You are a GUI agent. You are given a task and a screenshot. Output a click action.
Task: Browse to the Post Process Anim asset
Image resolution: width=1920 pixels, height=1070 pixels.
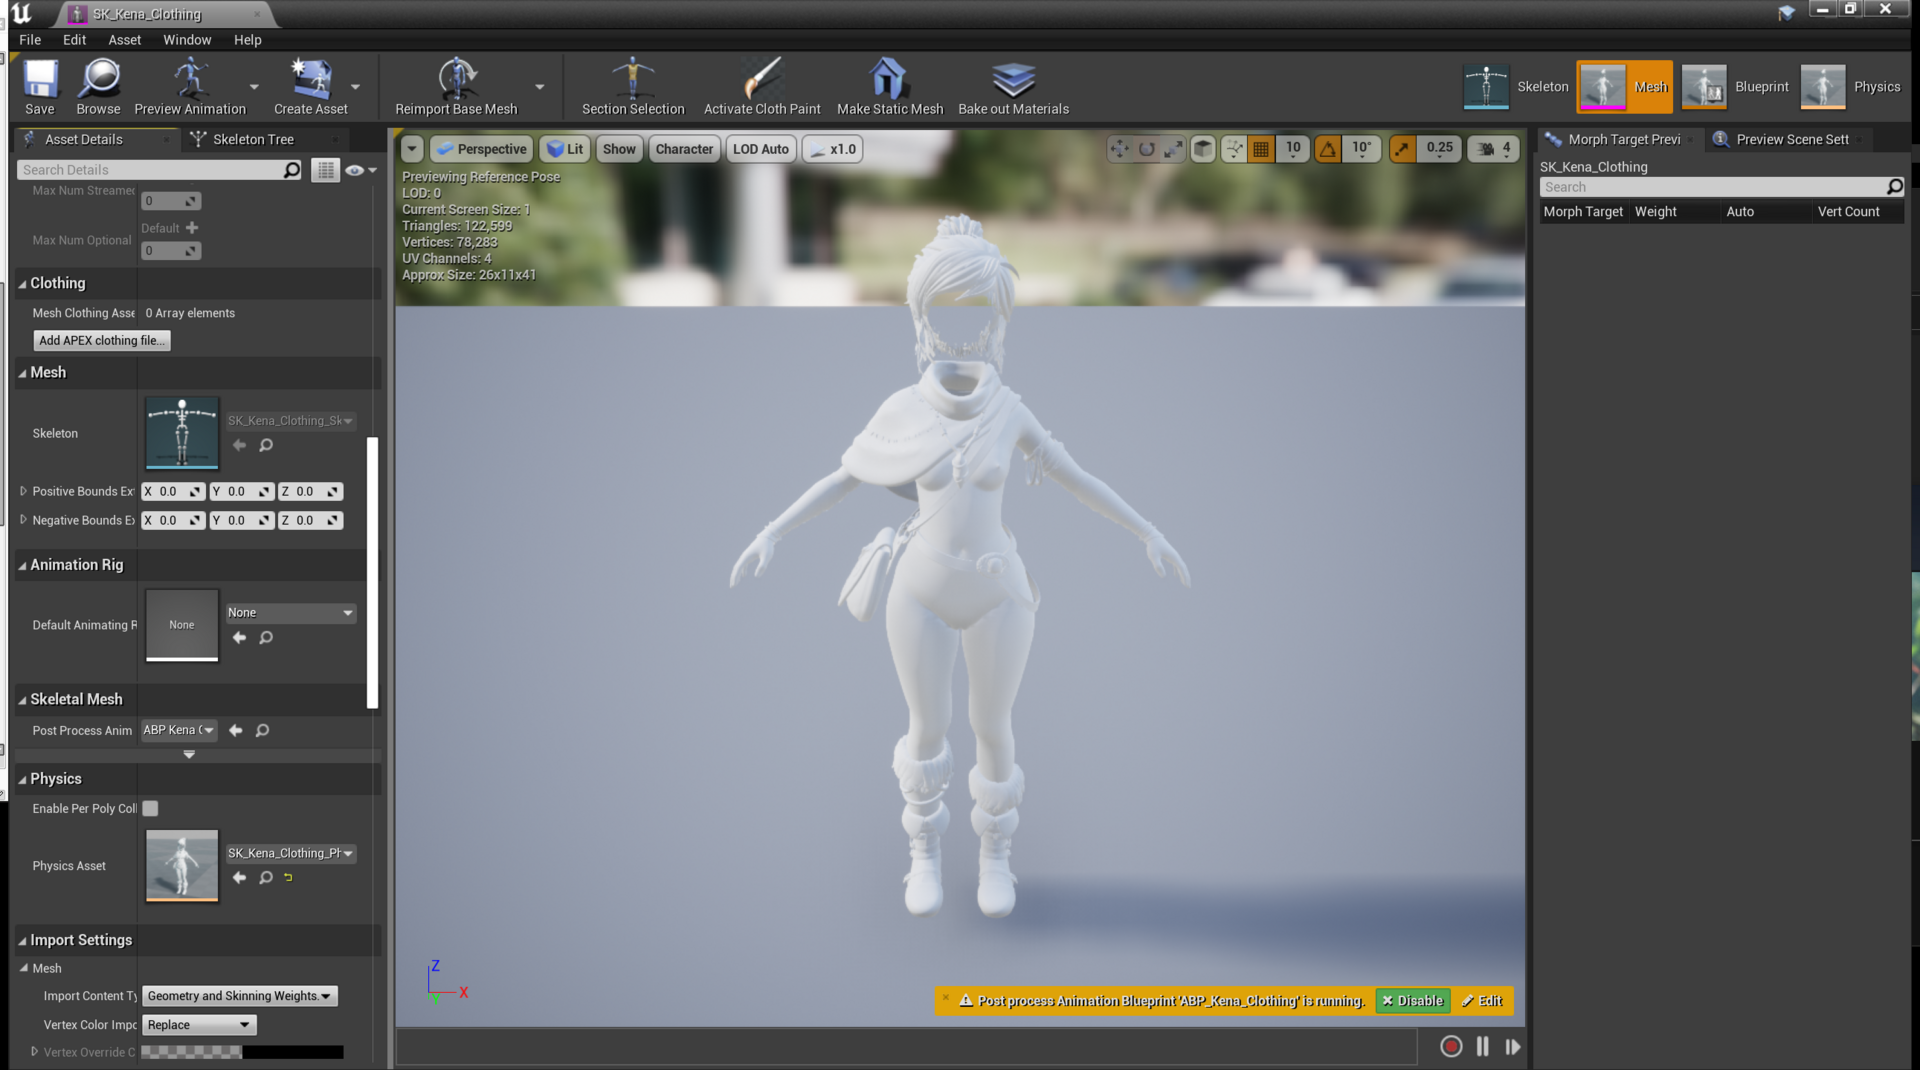click(262, 731)
